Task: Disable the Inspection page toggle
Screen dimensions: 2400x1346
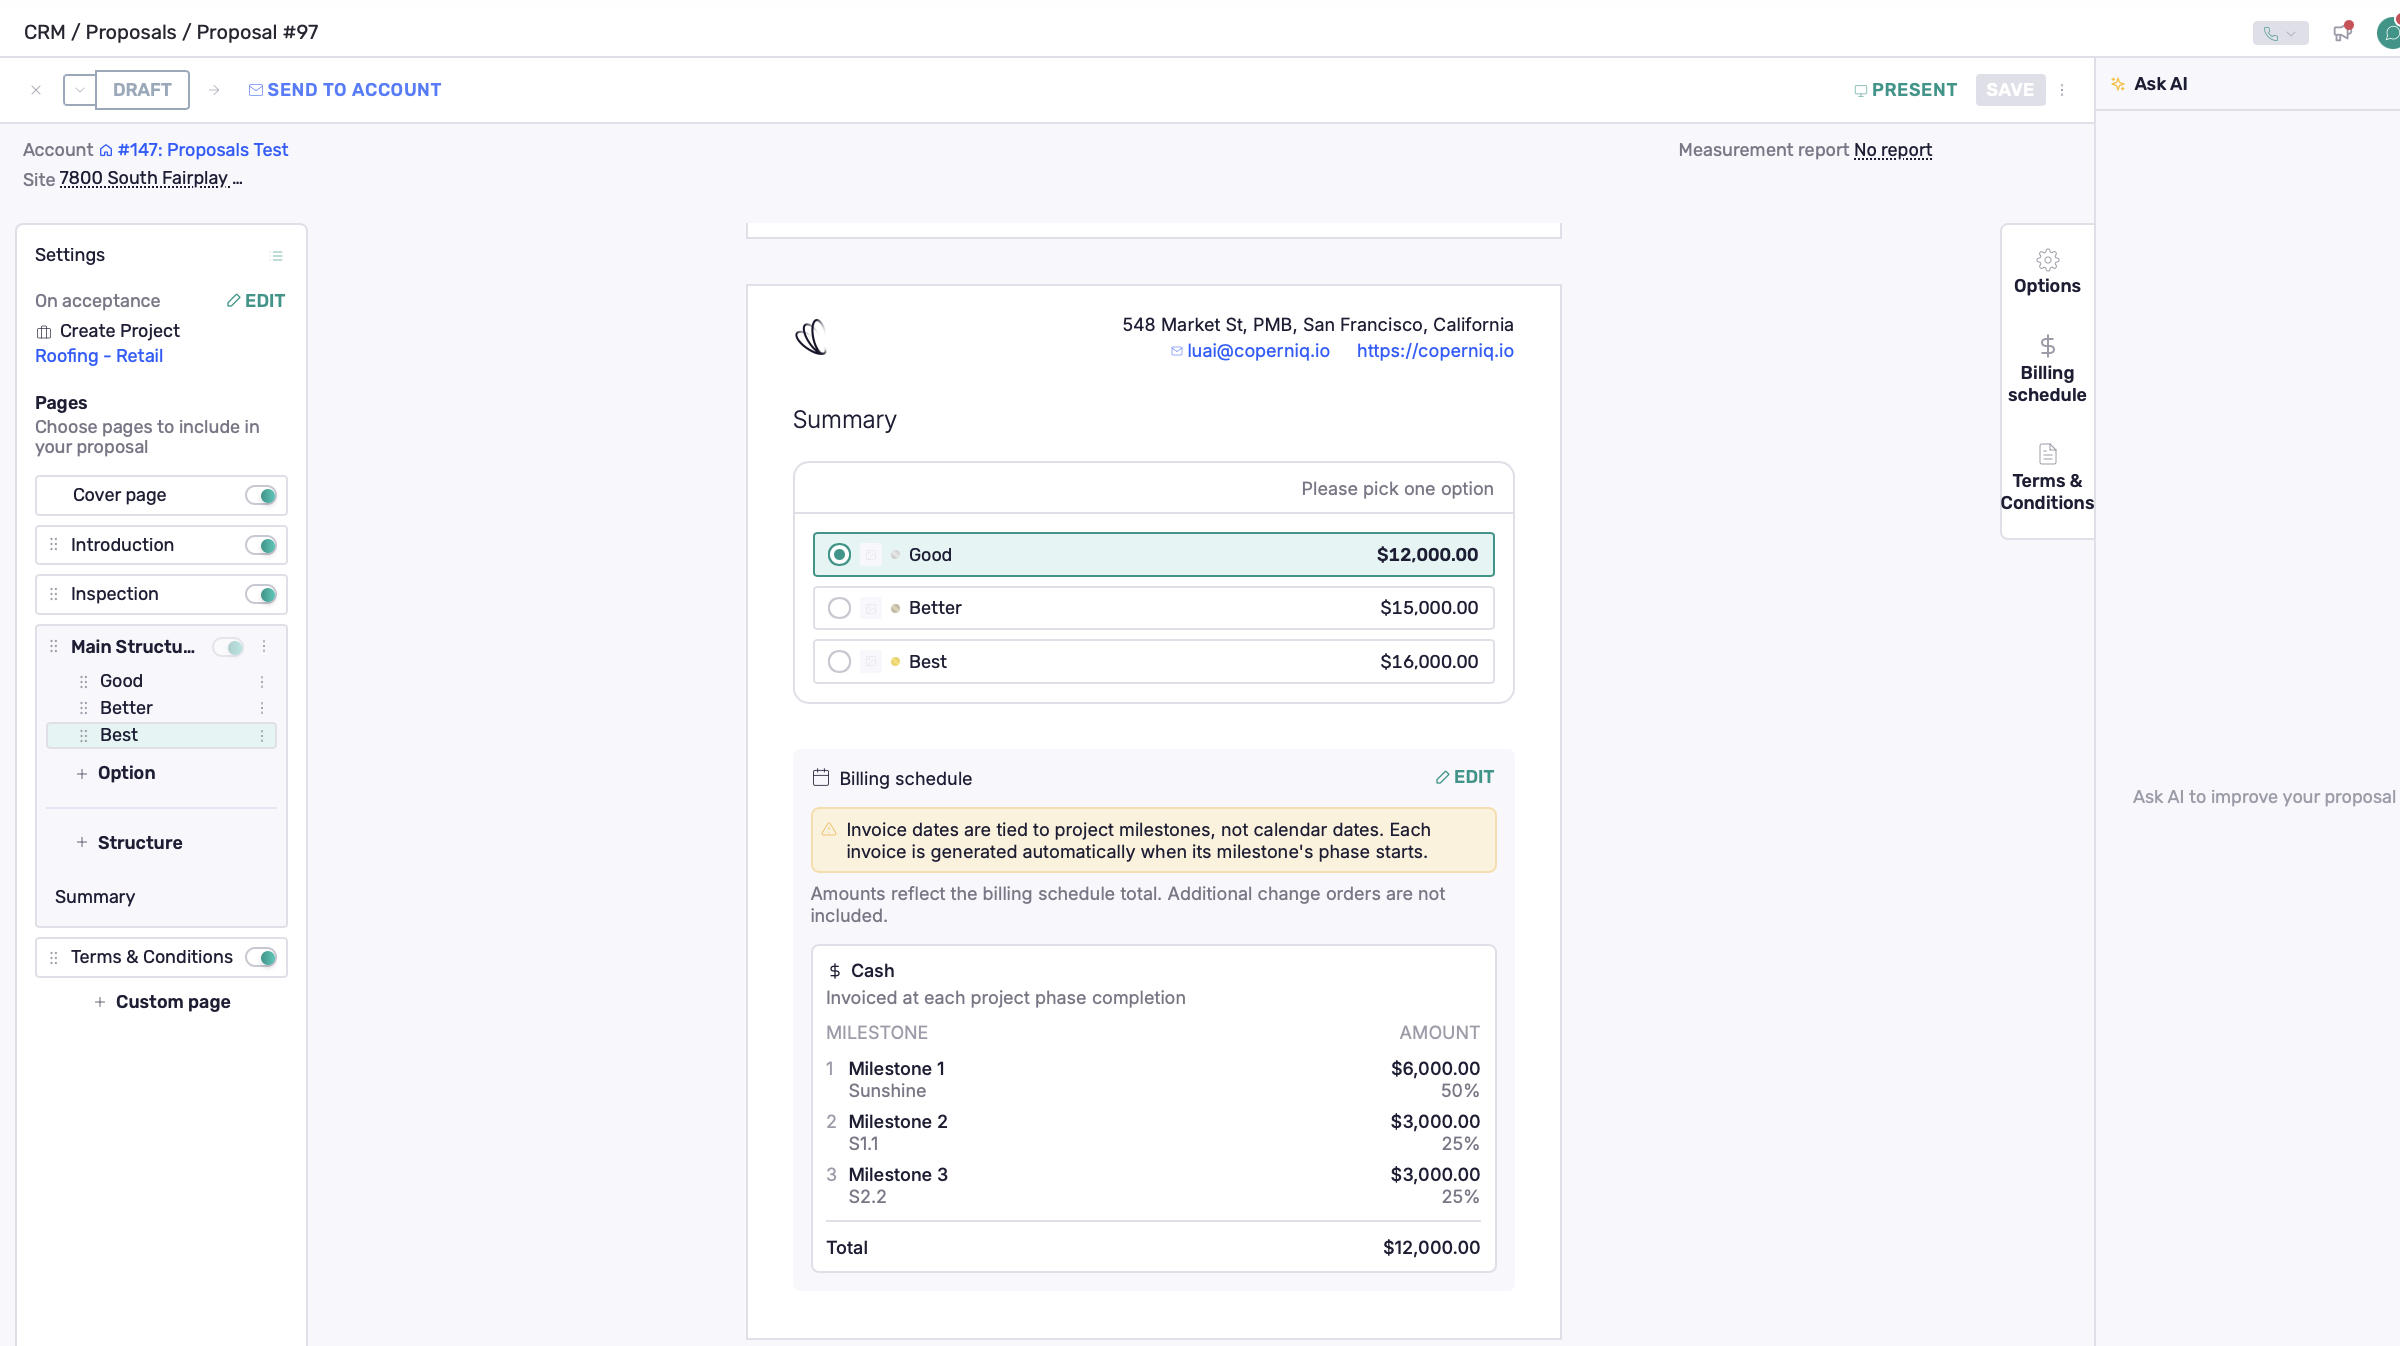Action: click(x=261, y=595)
